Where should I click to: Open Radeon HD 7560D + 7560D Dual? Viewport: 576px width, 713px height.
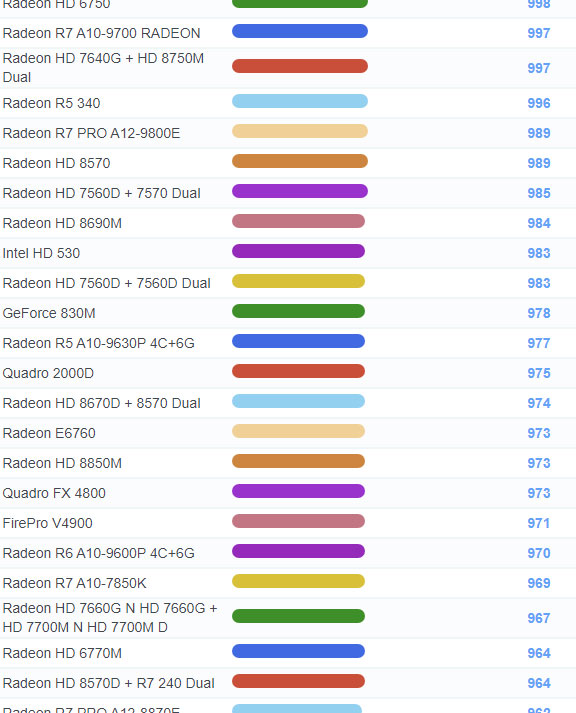(106, 283)
